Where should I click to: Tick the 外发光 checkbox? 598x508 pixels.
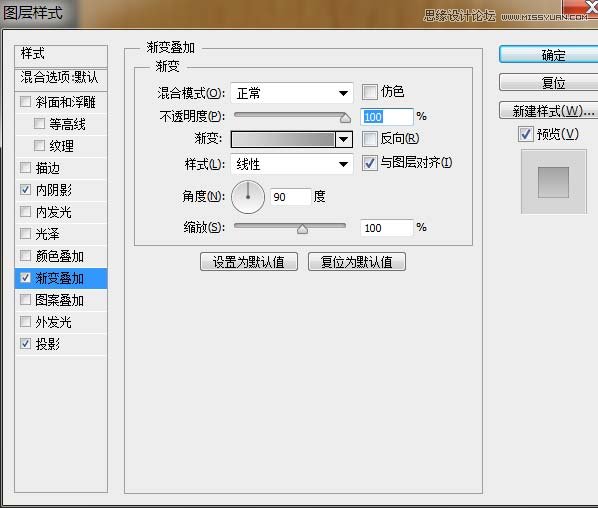pyautogui.click(x=26, y=322)
